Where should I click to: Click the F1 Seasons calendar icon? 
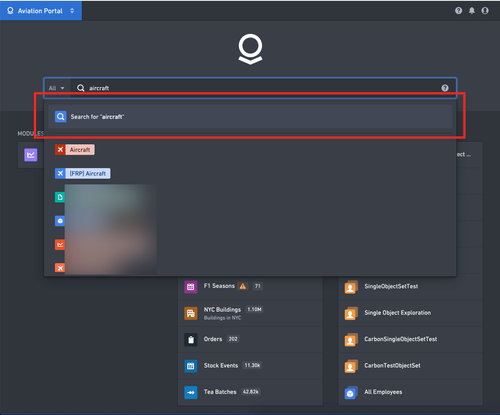click(x=191, y=287)
